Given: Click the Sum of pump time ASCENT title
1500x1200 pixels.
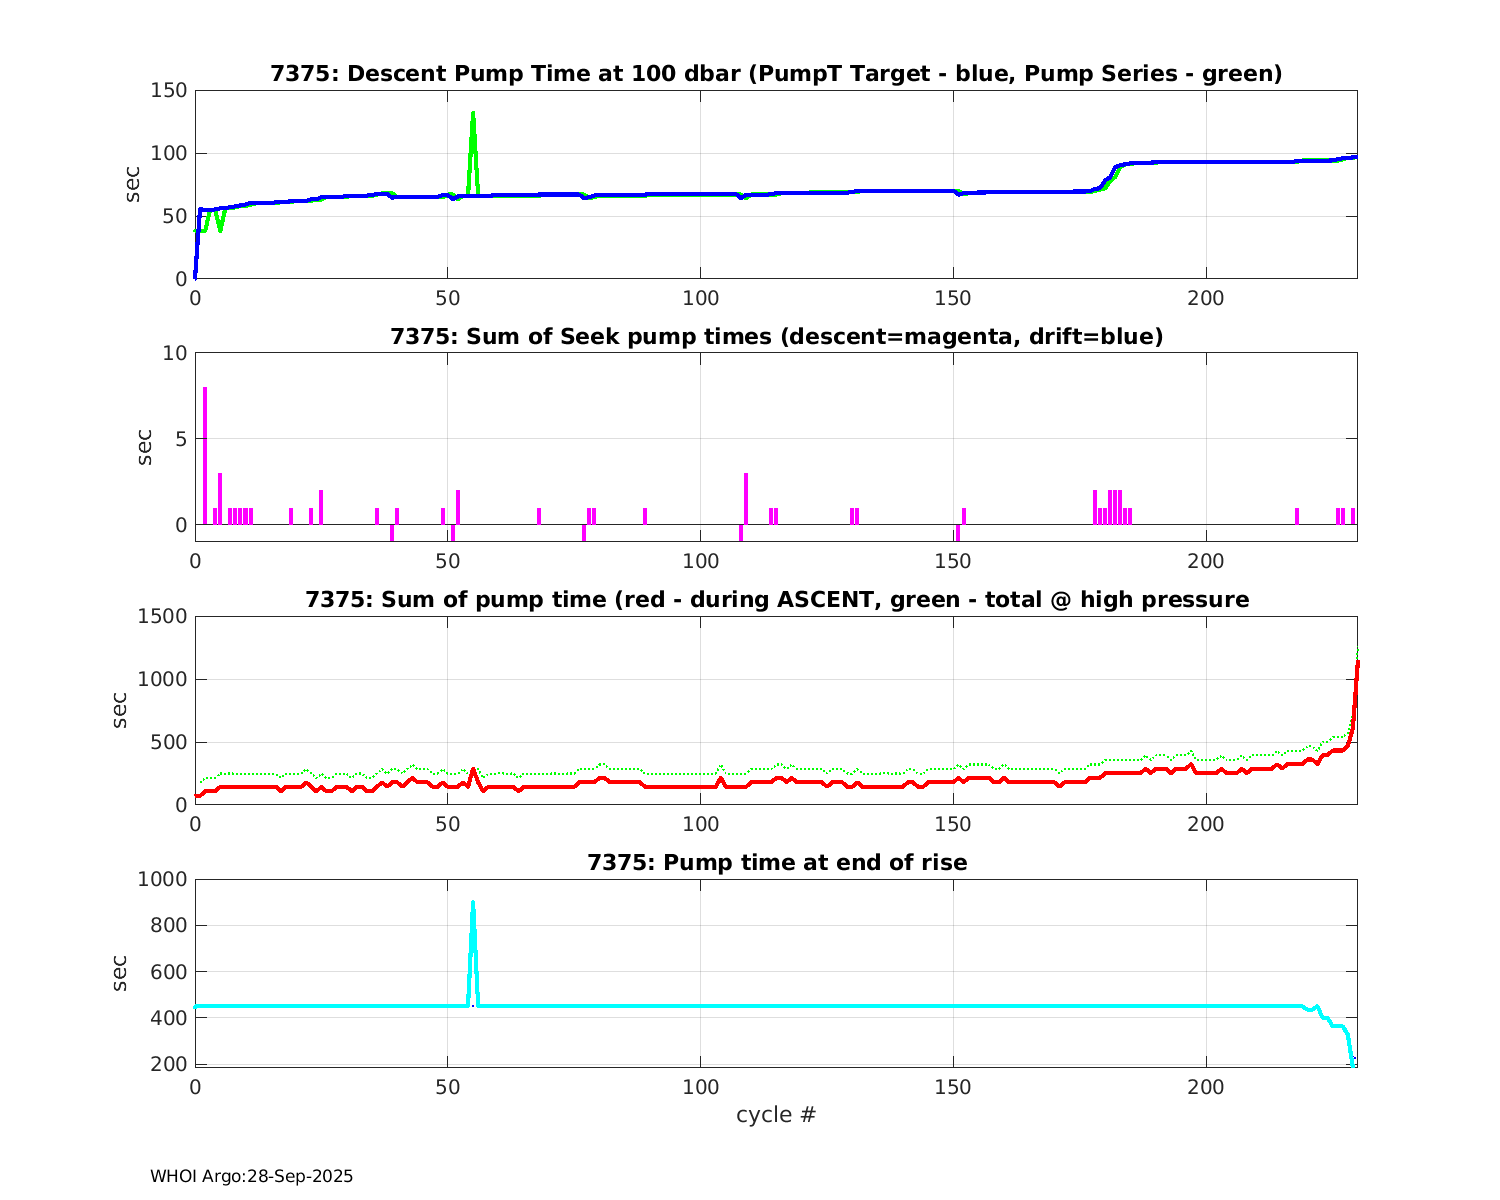Looking at the screenshot, I should click(x=776, y=600).
